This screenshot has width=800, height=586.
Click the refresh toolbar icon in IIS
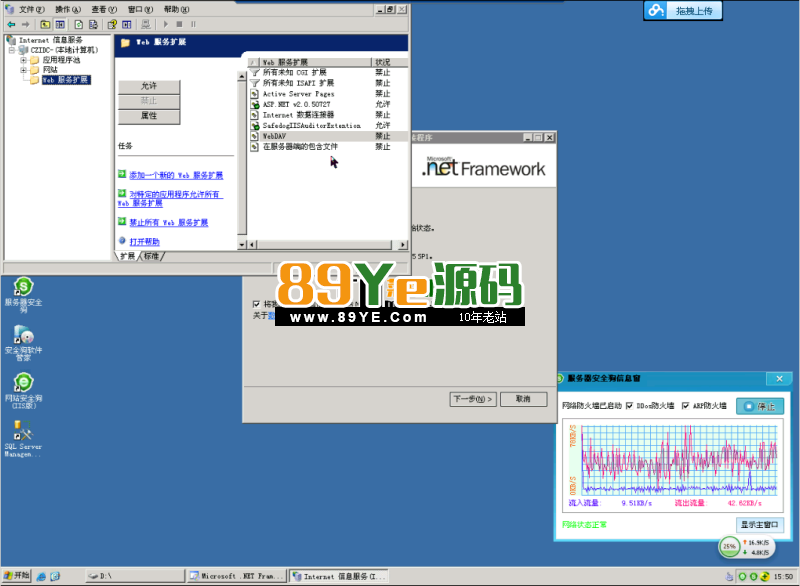[79, 24]
